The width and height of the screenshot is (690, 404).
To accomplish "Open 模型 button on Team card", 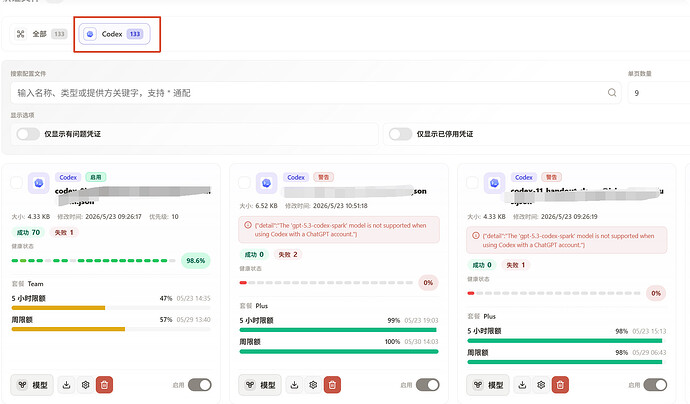I will 32,385.
